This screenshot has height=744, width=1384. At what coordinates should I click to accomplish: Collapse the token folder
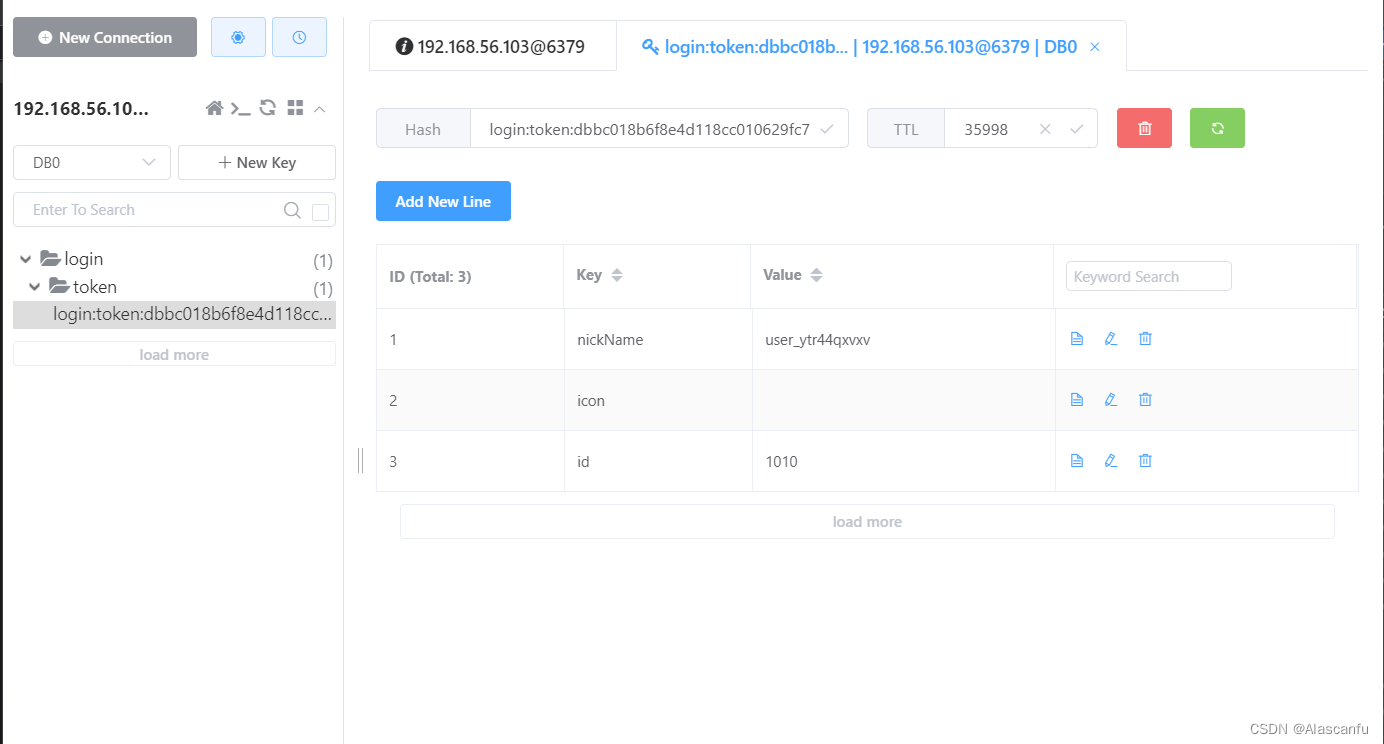35,287
